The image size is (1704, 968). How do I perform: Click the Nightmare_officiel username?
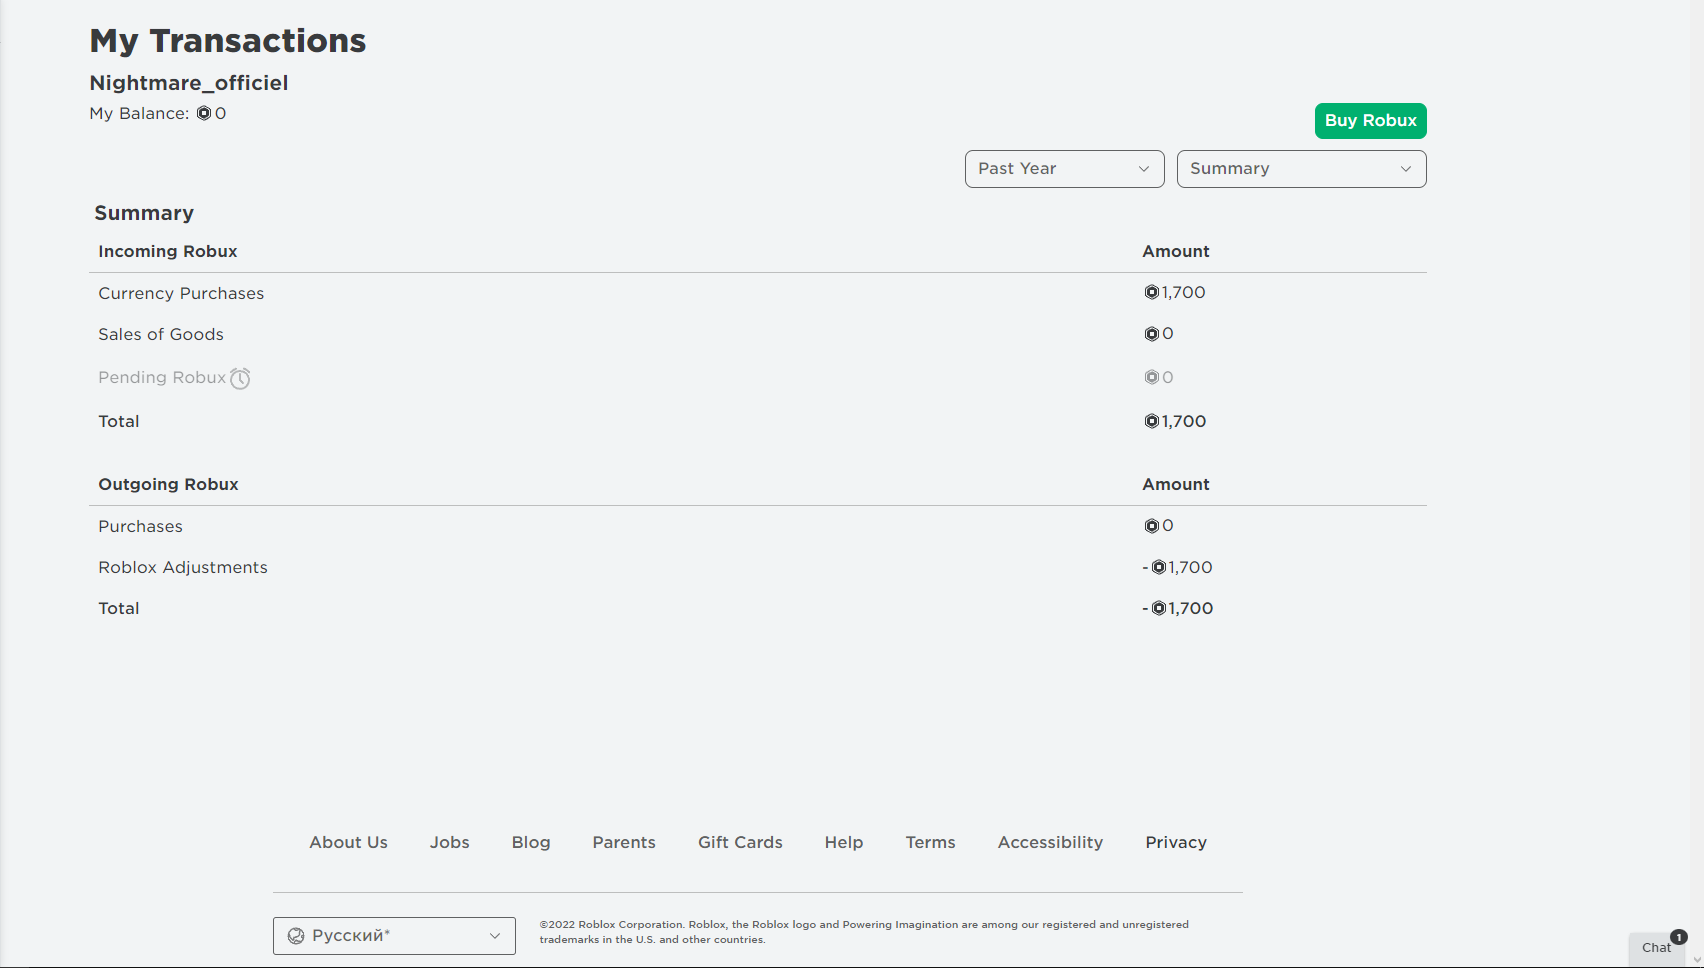(189, 83)
